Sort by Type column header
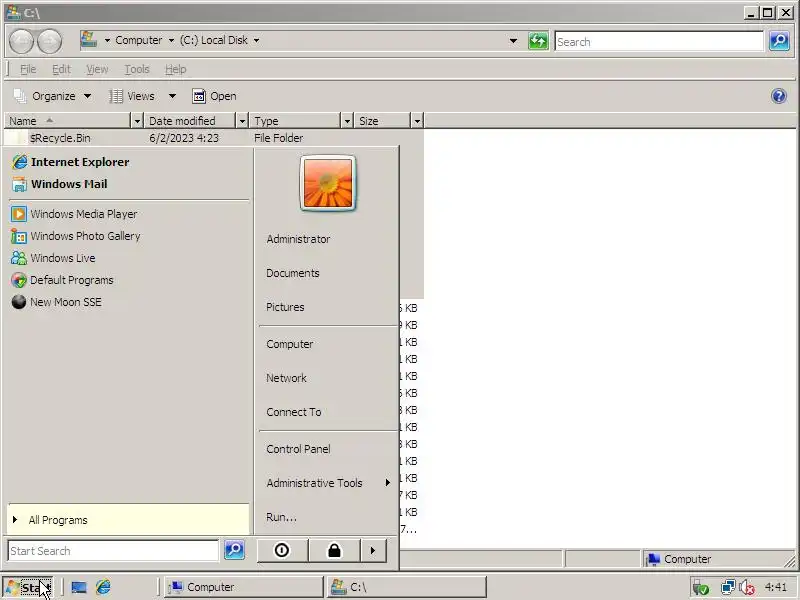800x600 pixels. [295, 121]
